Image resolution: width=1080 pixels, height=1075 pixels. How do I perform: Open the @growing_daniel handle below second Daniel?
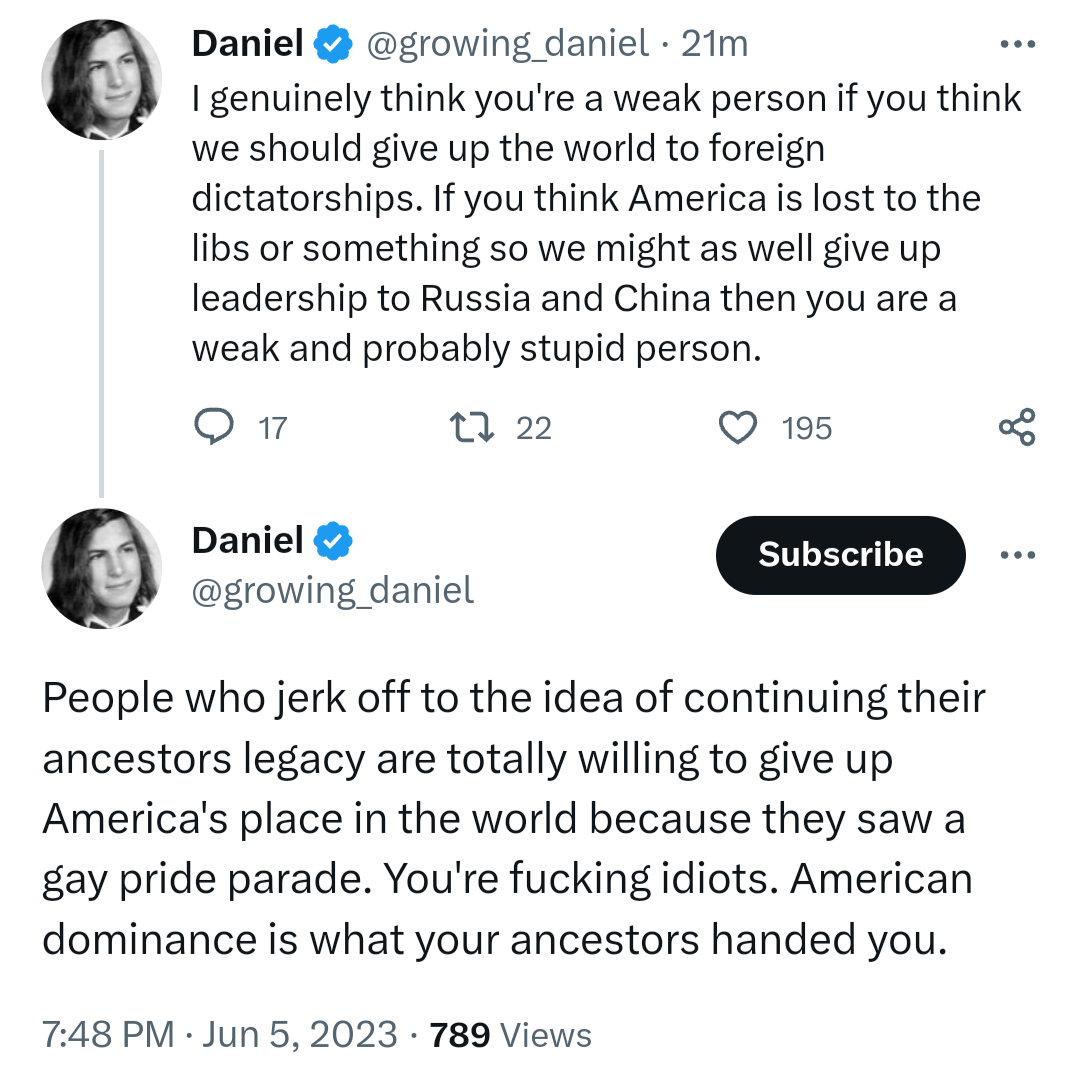point(332,591)
